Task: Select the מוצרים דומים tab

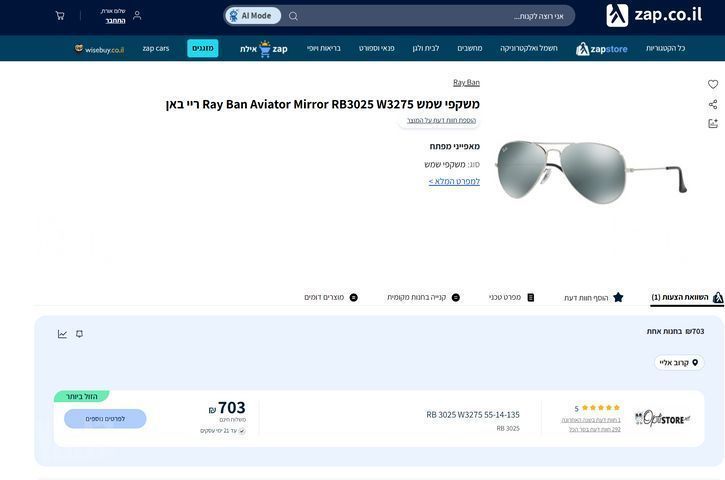Action: coord(331,297)
